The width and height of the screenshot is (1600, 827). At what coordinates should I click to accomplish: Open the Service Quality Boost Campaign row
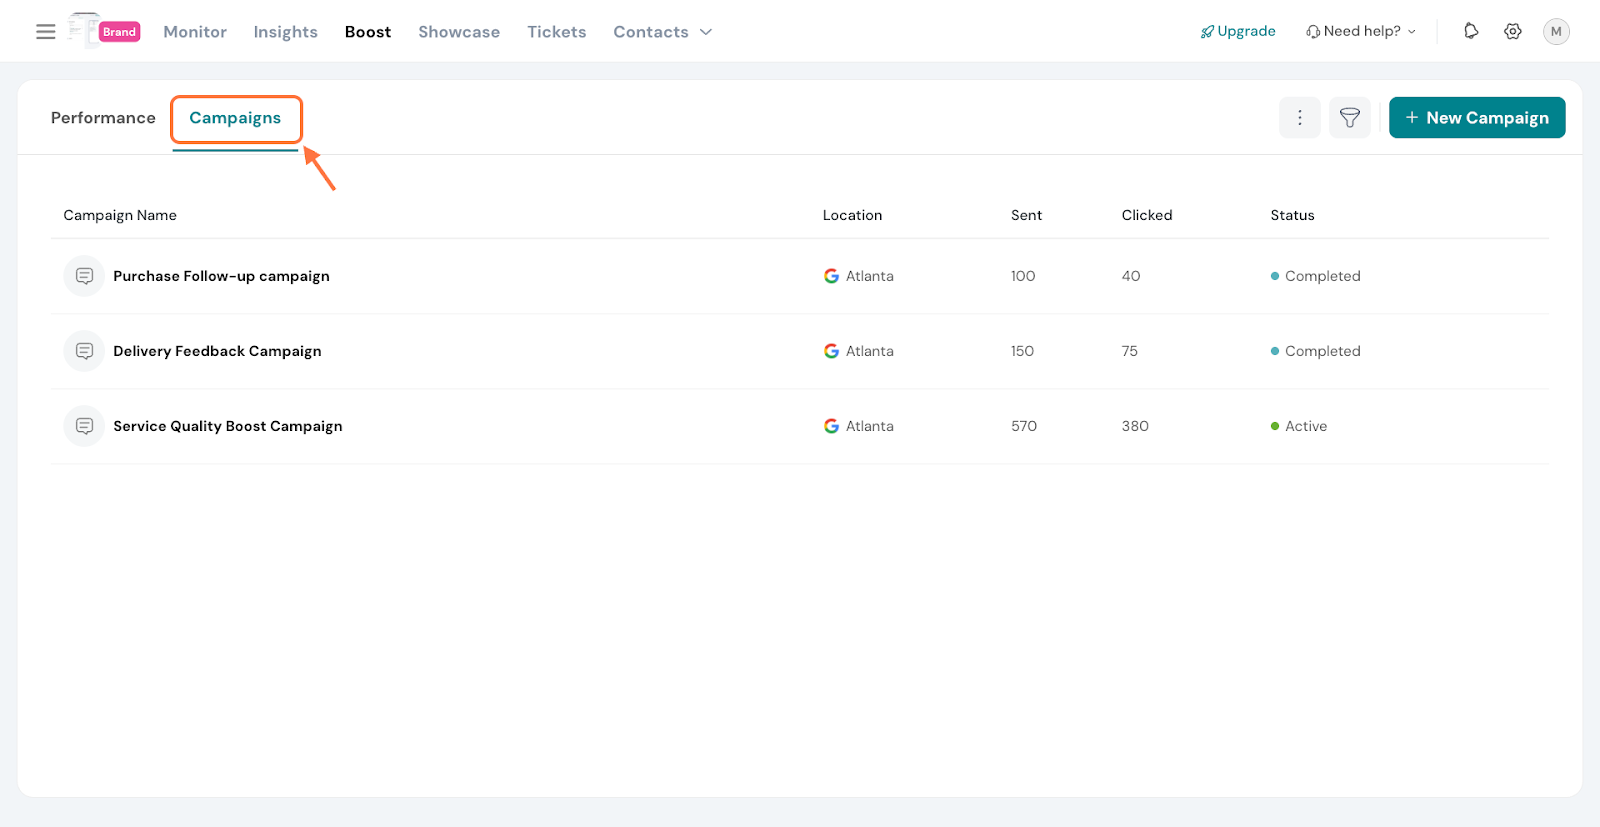tap(228, 426)
